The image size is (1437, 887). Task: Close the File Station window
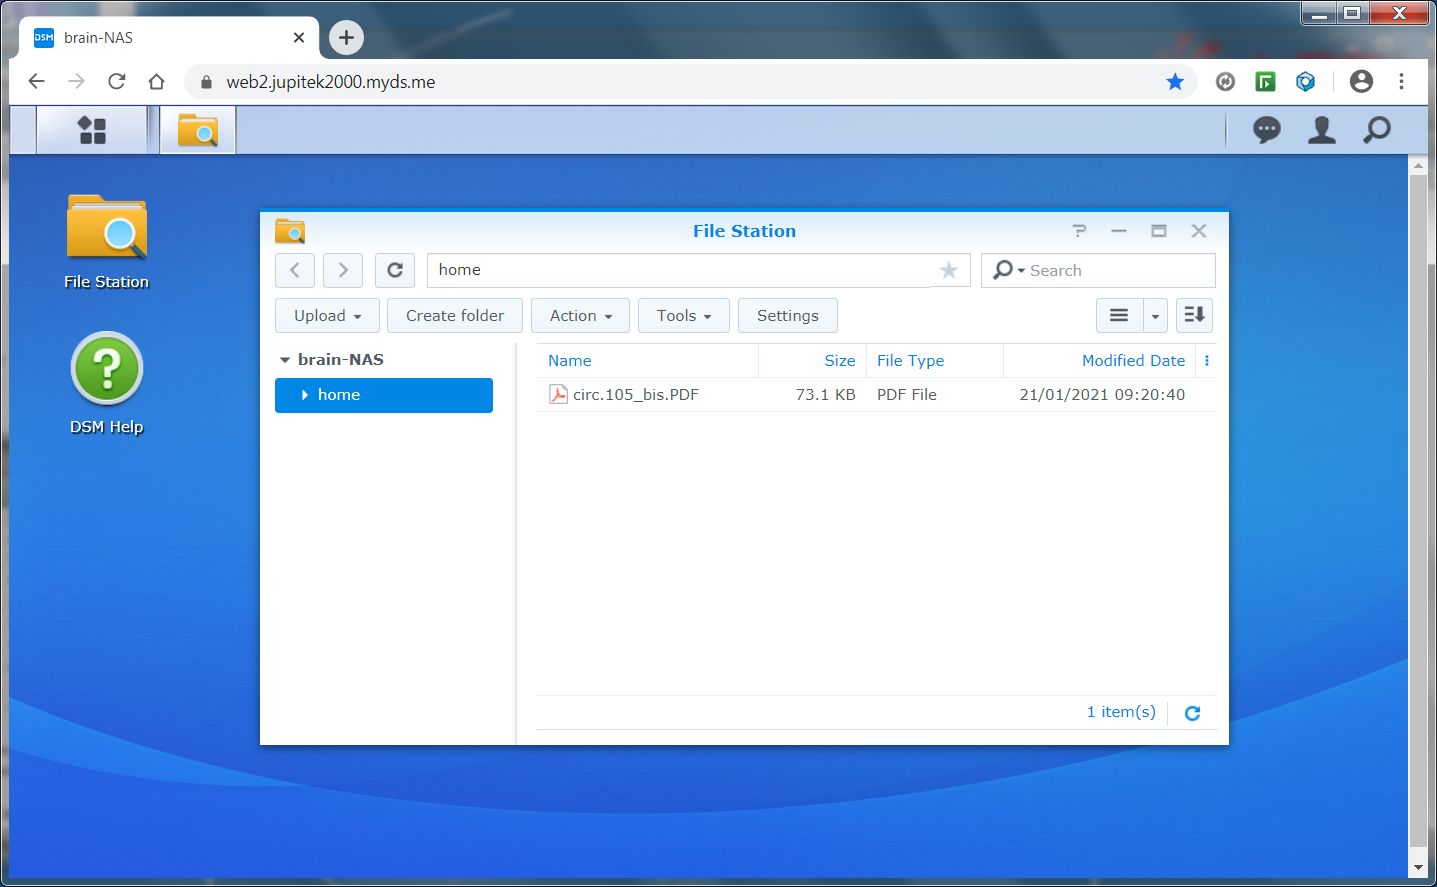[1199, 231]
